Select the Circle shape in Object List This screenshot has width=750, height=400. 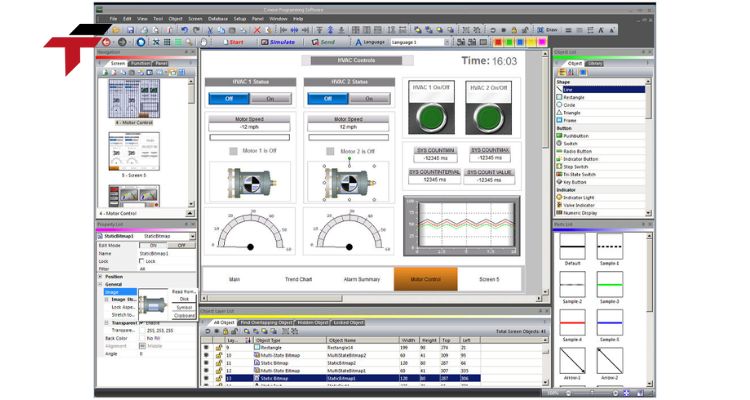[x=600, y=105]
